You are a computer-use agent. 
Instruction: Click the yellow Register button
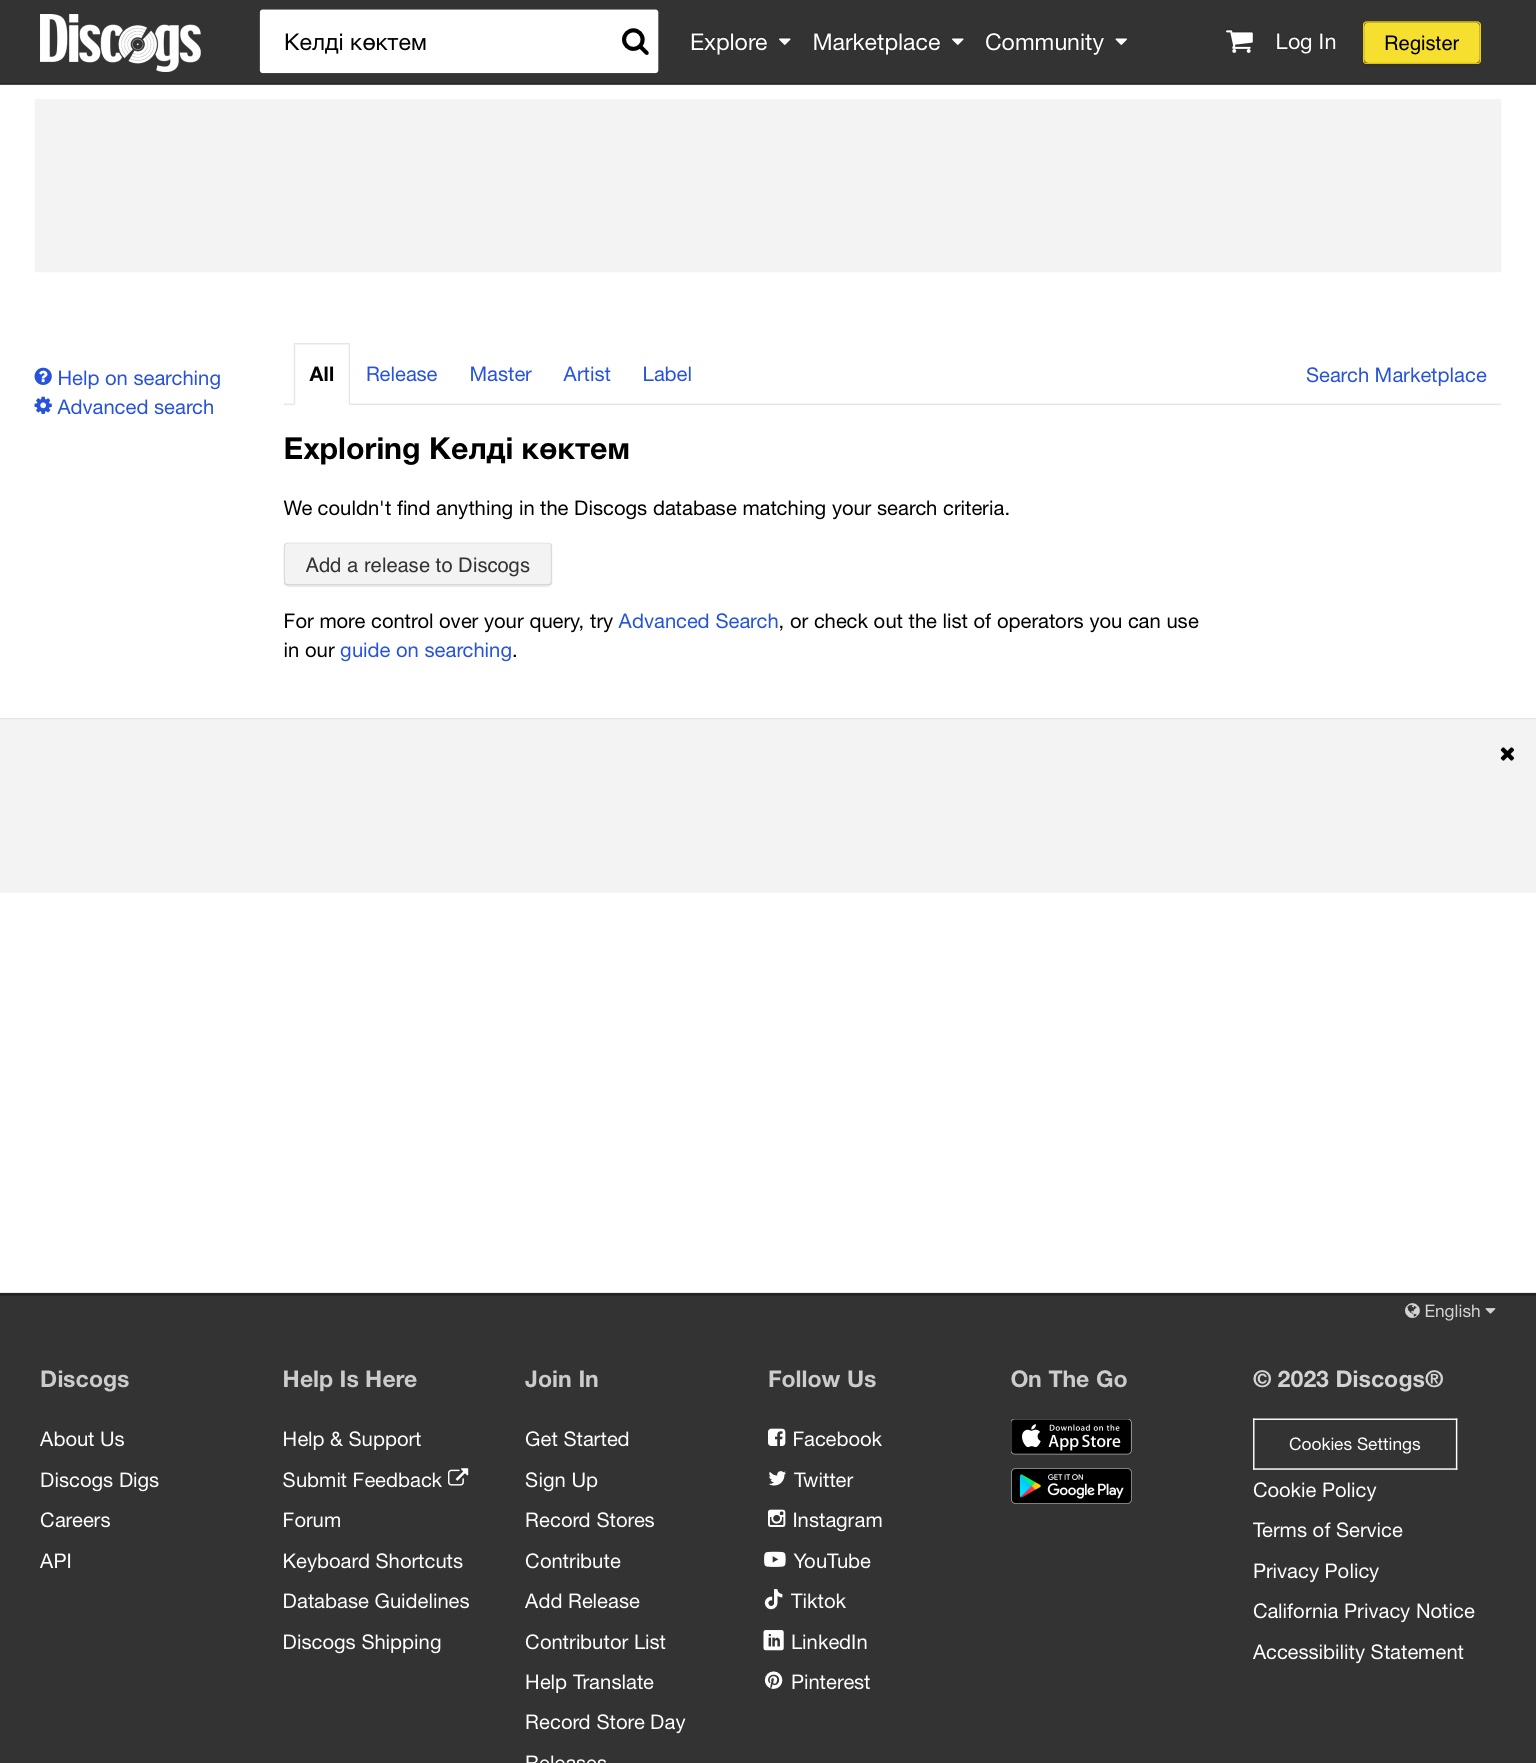pos(1421,43)
